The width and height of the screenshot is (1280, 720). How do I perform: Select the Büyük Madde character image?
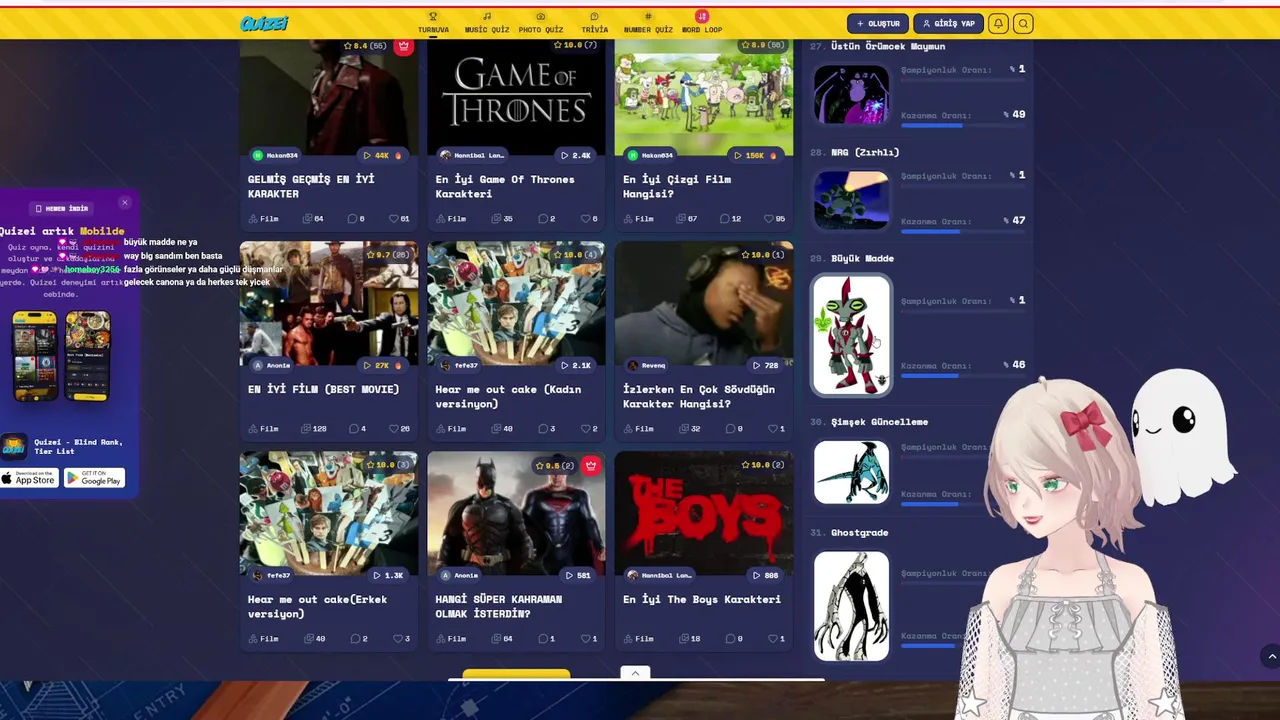pos(851,335)
